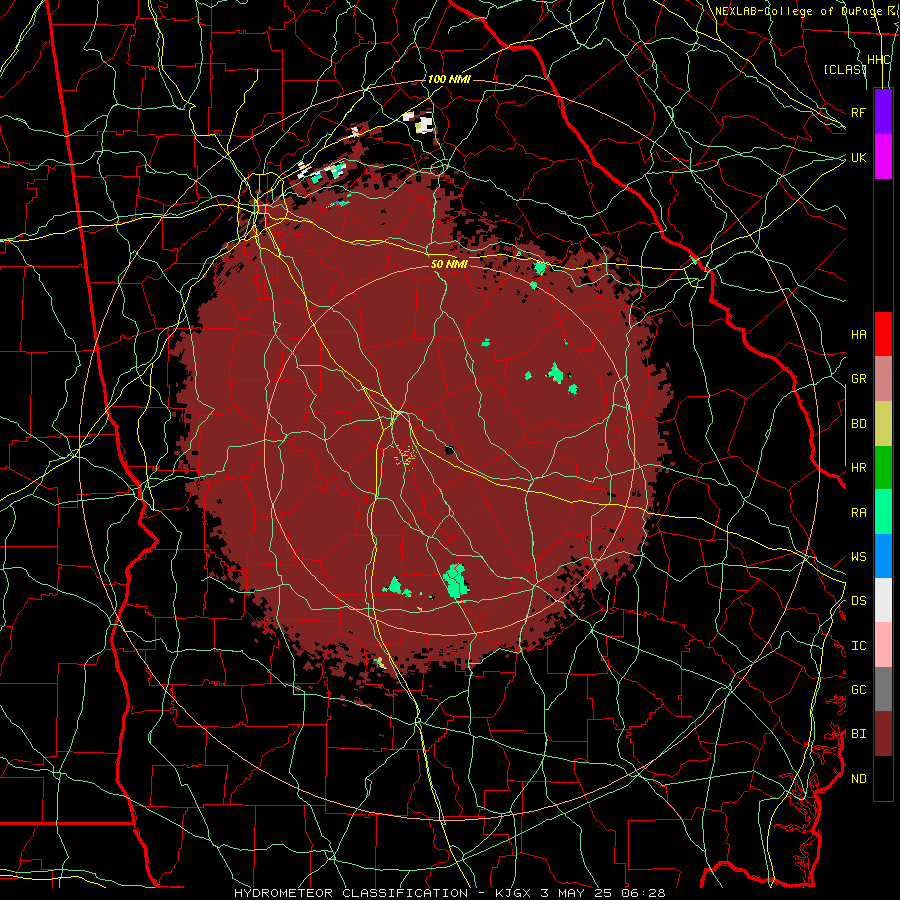This screenshot has height=900, width=900.
Task: Click the [CLAS] legend heading
Action: click(845, 70)
